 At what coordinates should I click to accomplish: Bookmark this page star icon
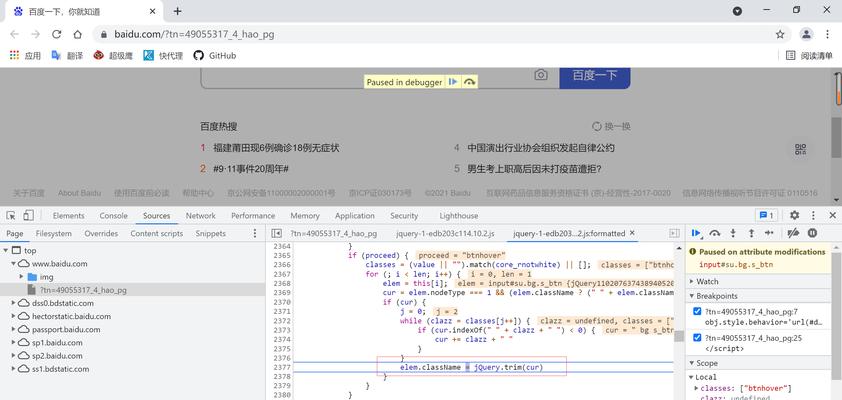tap(780, 34)
